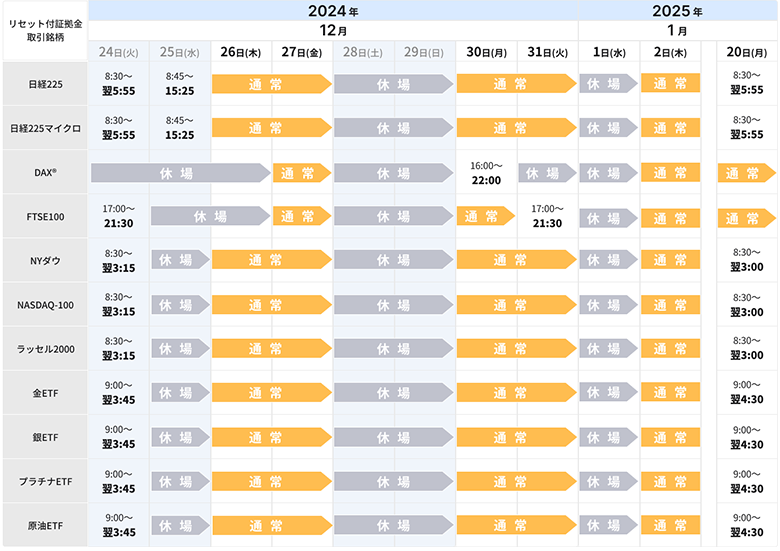Click the 2025年 year heading
Image resolution: width=780 pixels, height=551 pixels.
point(677,11)
